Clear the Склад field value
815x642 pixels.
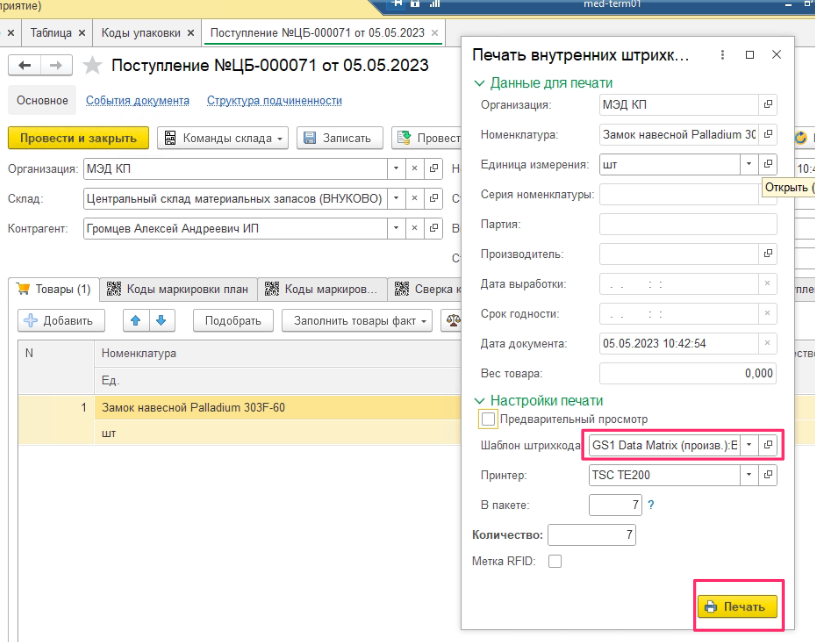[x=414, y=199]
